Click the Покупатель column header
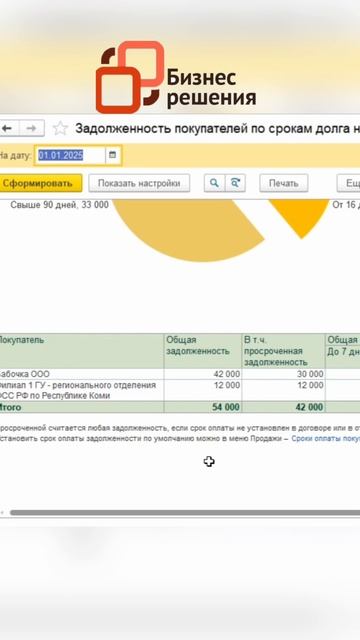360x640 pixels. click(x=82, y=351)
